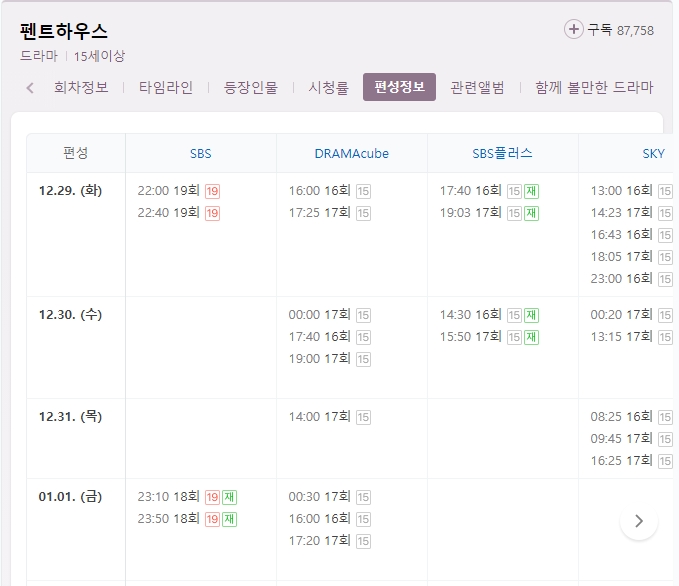The image size is (679, 586).
Task: Open the SKY channel header link
Action: tap(653, 153)
